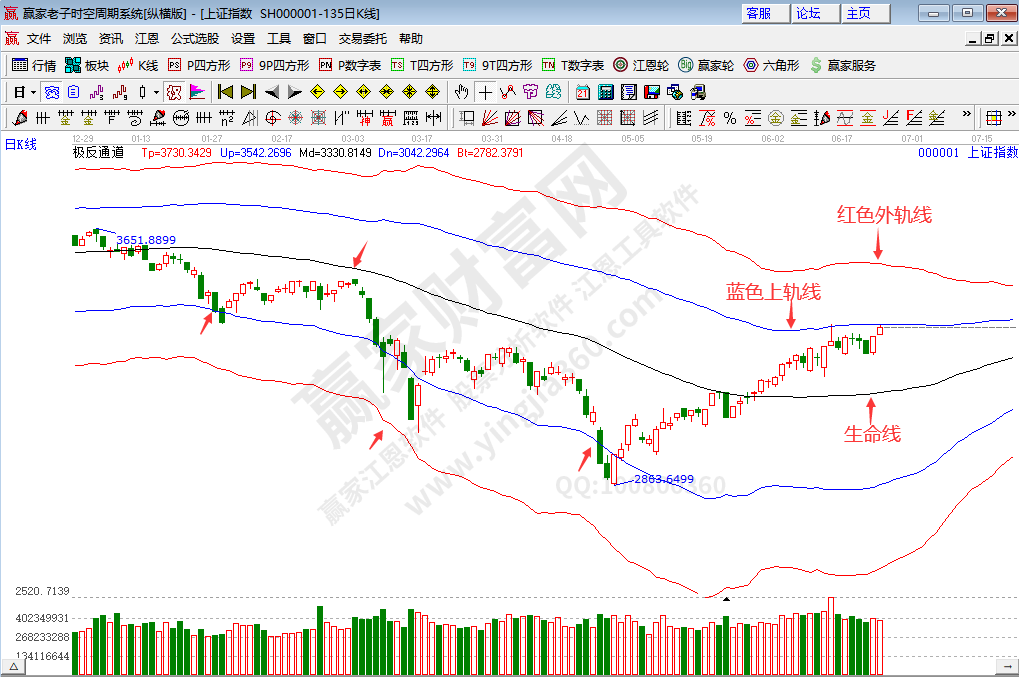Toggle the crosshair cursor button
Screen dimensions: 1019x677
485,92
